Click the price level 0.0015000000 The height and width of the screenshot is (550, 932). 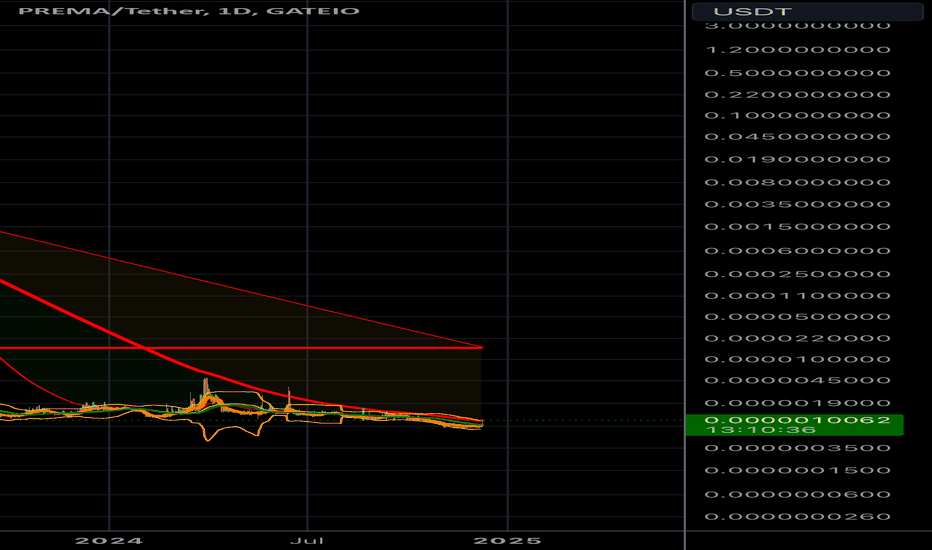(x=797, y=227)
